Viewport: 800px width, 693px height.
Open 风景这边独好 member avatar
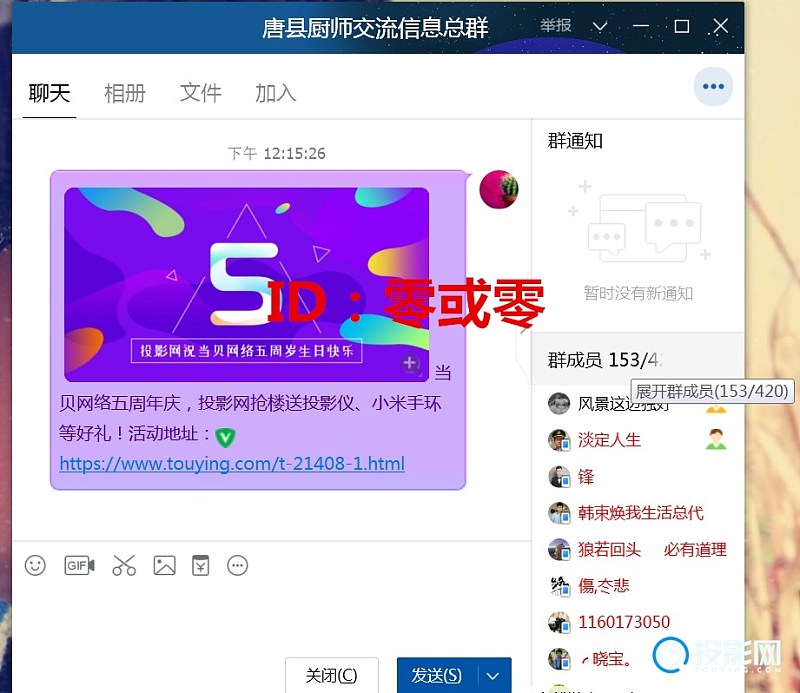559,404
